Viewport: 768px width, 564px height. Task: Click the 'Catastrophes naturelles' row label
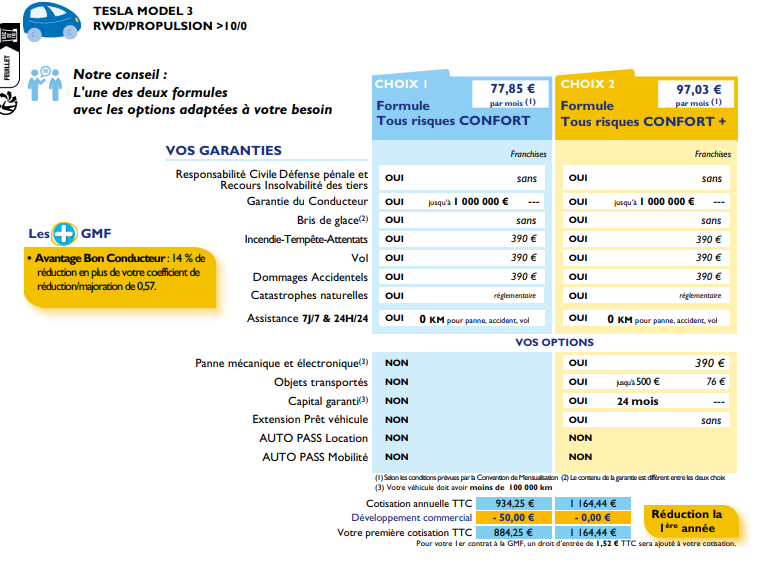click(309, 295)
